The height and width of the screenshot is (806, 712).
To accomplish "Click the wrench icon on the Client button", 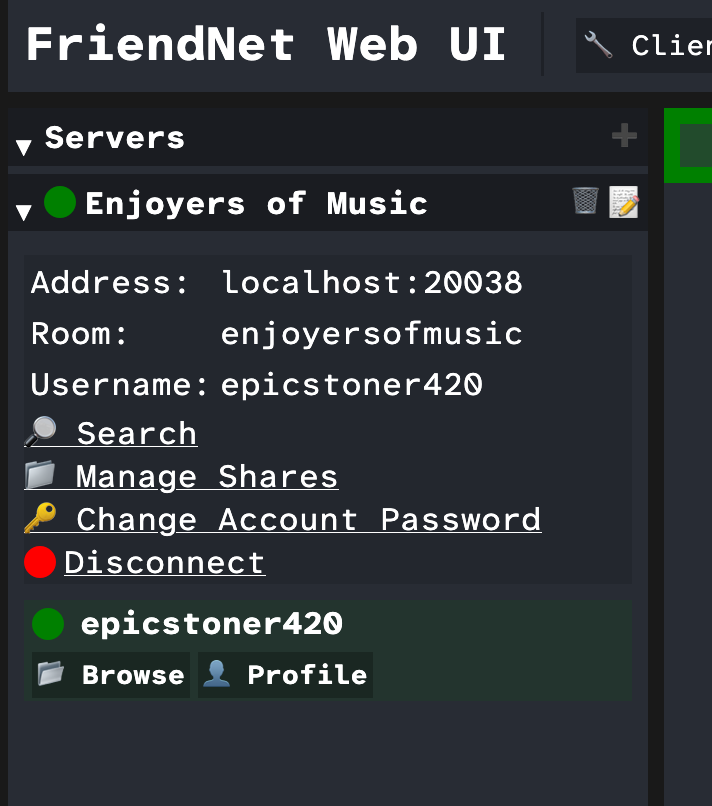I will (x=598, y=43).
